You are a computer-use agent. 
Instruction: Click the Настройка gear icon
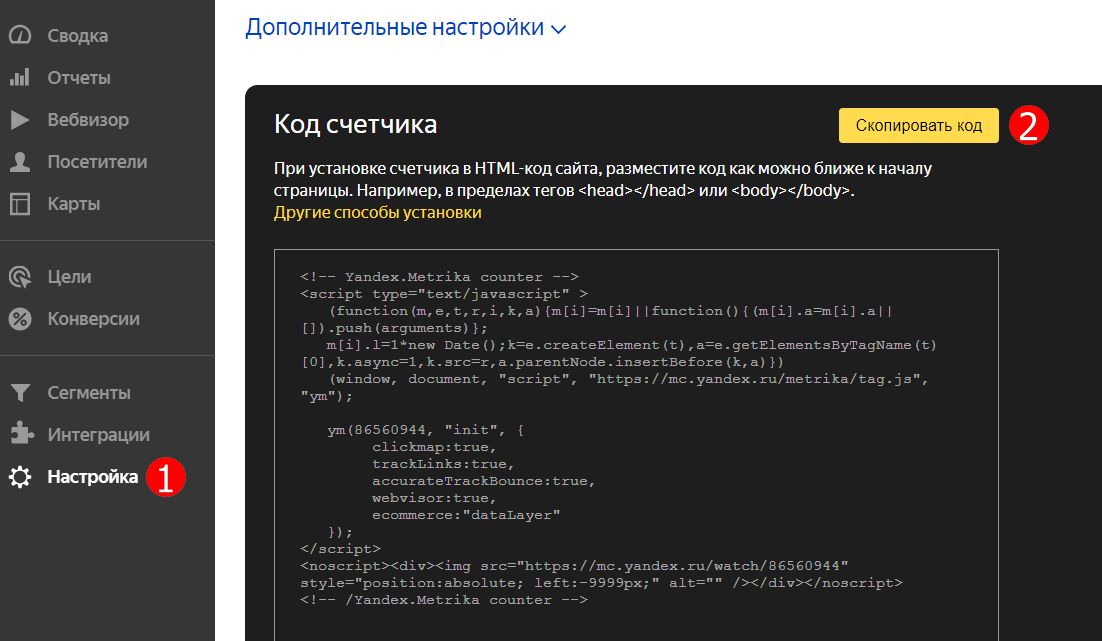[20, 477]
